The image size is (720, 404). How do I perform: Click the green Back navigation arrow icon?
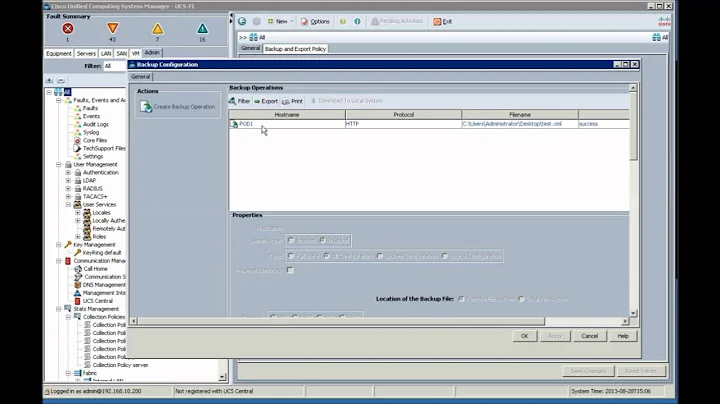pyautogui.click(x=242, y=21)
